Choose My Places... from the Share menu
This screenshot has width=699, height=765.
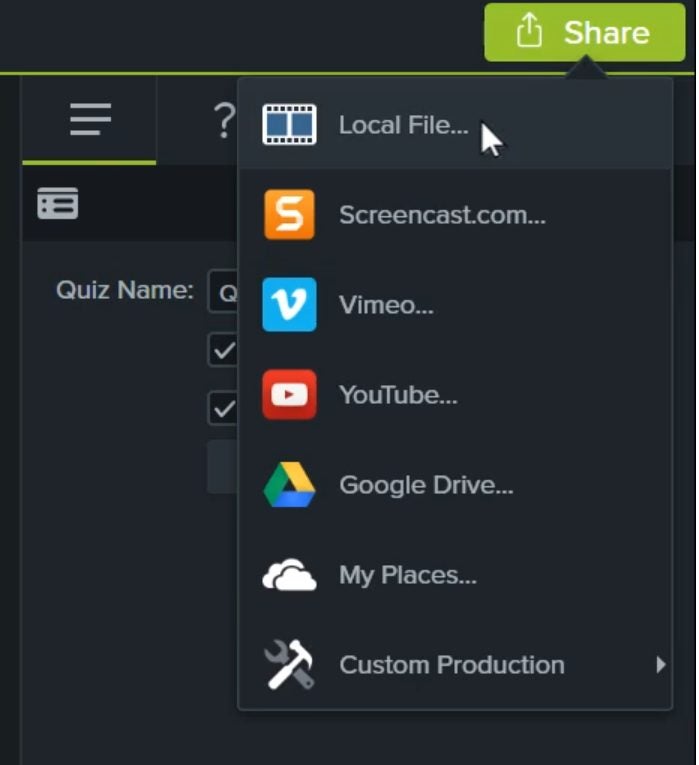pyautogui.click(x=455, y=575)
